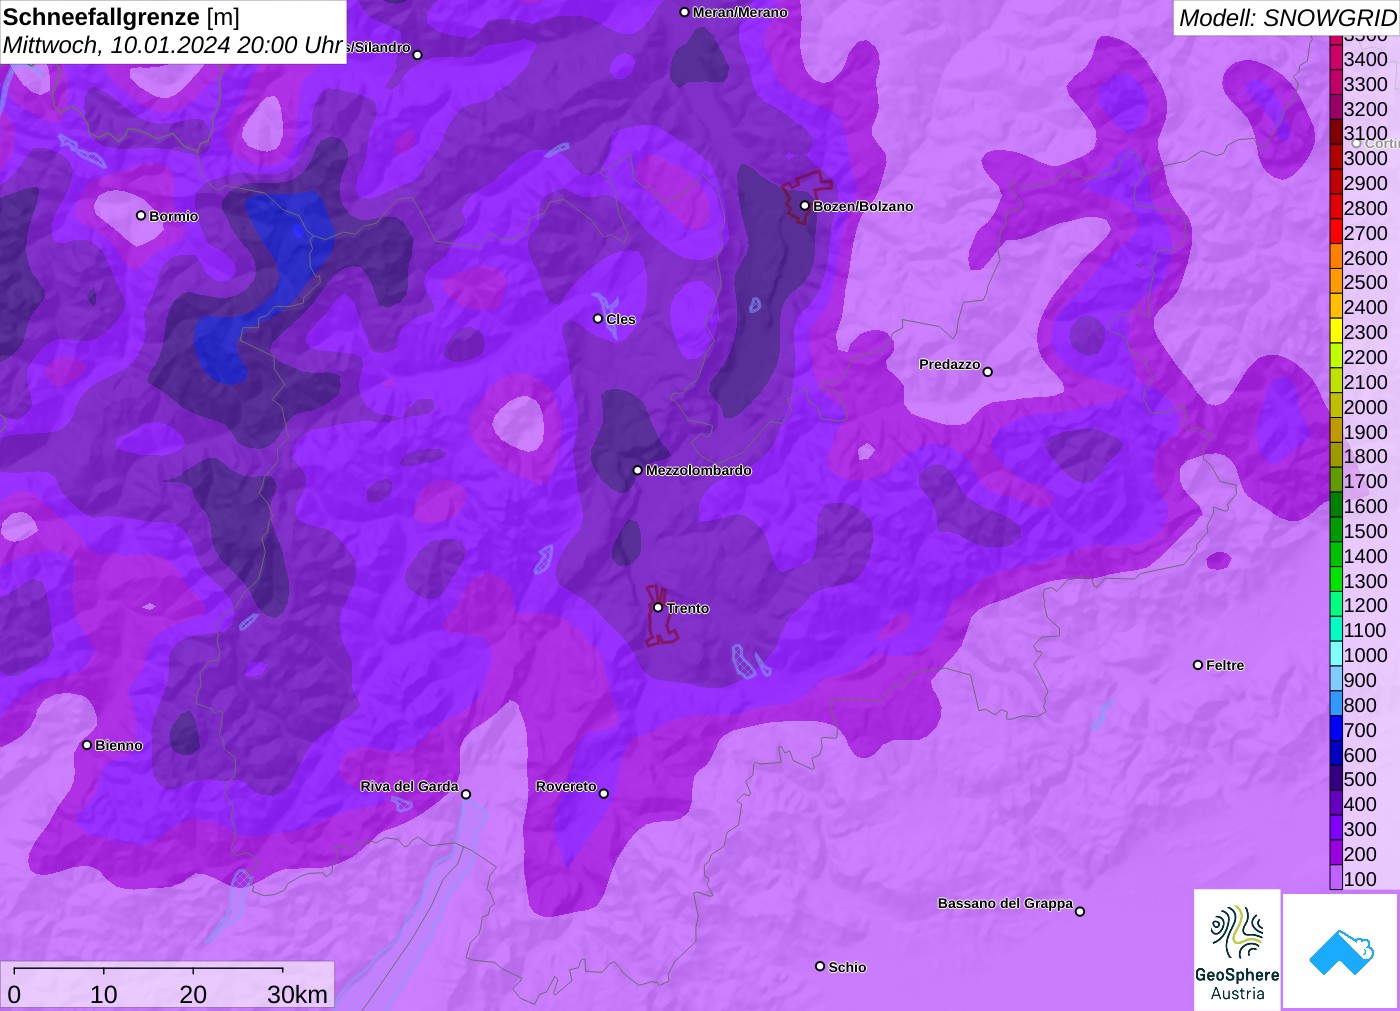This screenshot has width=1400, height=1011.
Task: Click the '30km' scale bar label
Action: [x=297, y=994]
